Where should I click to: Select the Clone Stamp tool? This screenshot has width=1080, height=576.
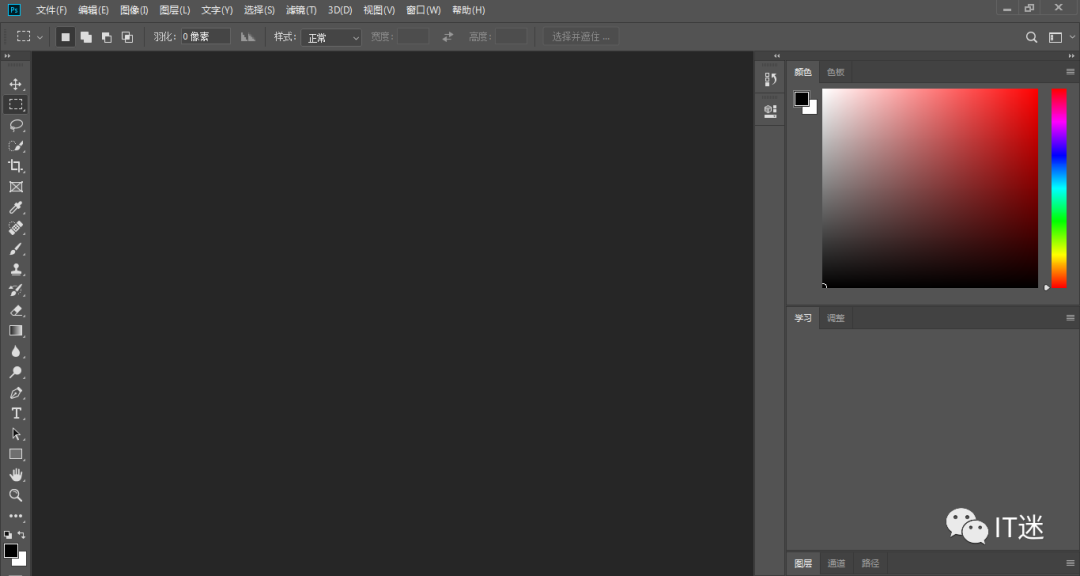tap(15, 269)
